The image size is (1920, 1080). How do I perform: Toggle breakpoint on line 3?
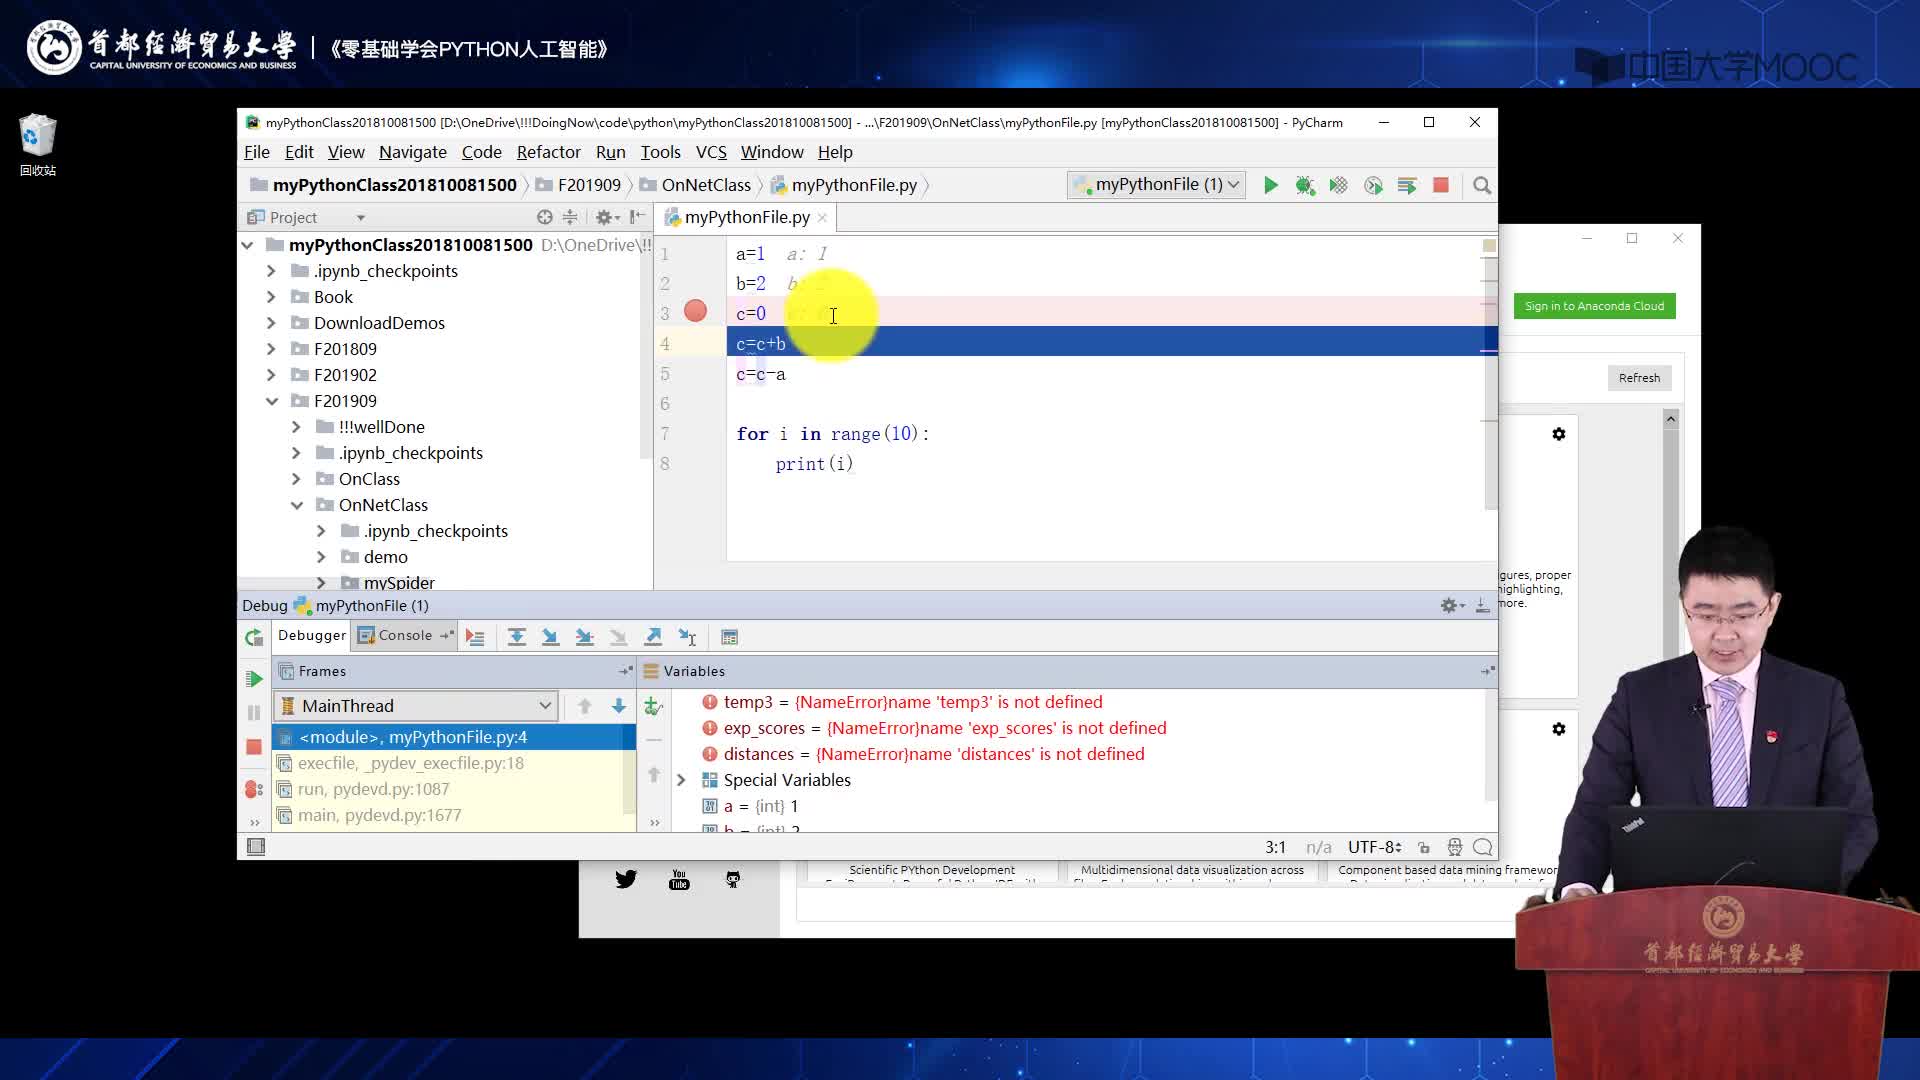[695, 312]
